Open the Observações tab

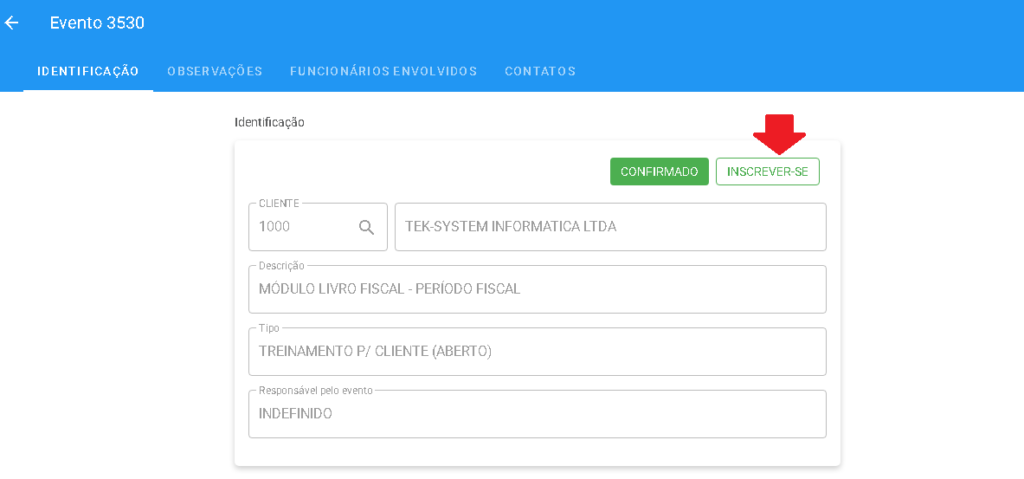tap(215, 71)
